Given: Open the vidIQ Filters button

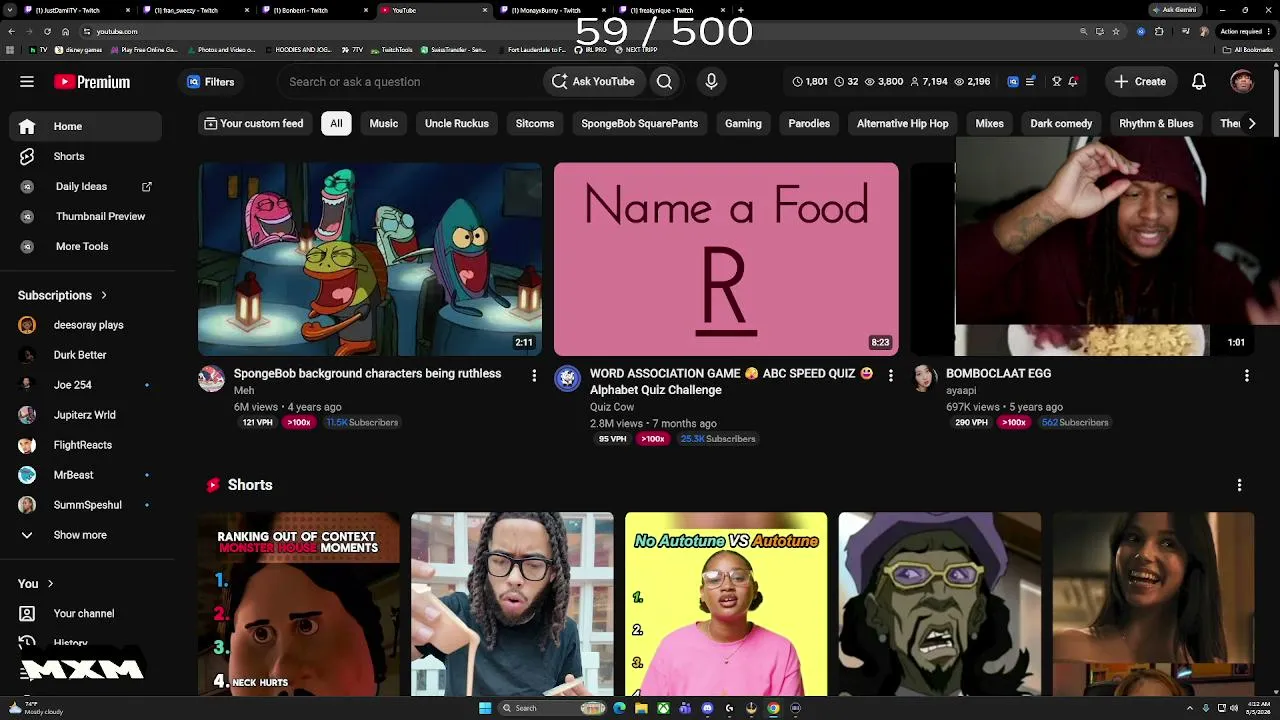Looking at the screenshot, I should (210, 82).
